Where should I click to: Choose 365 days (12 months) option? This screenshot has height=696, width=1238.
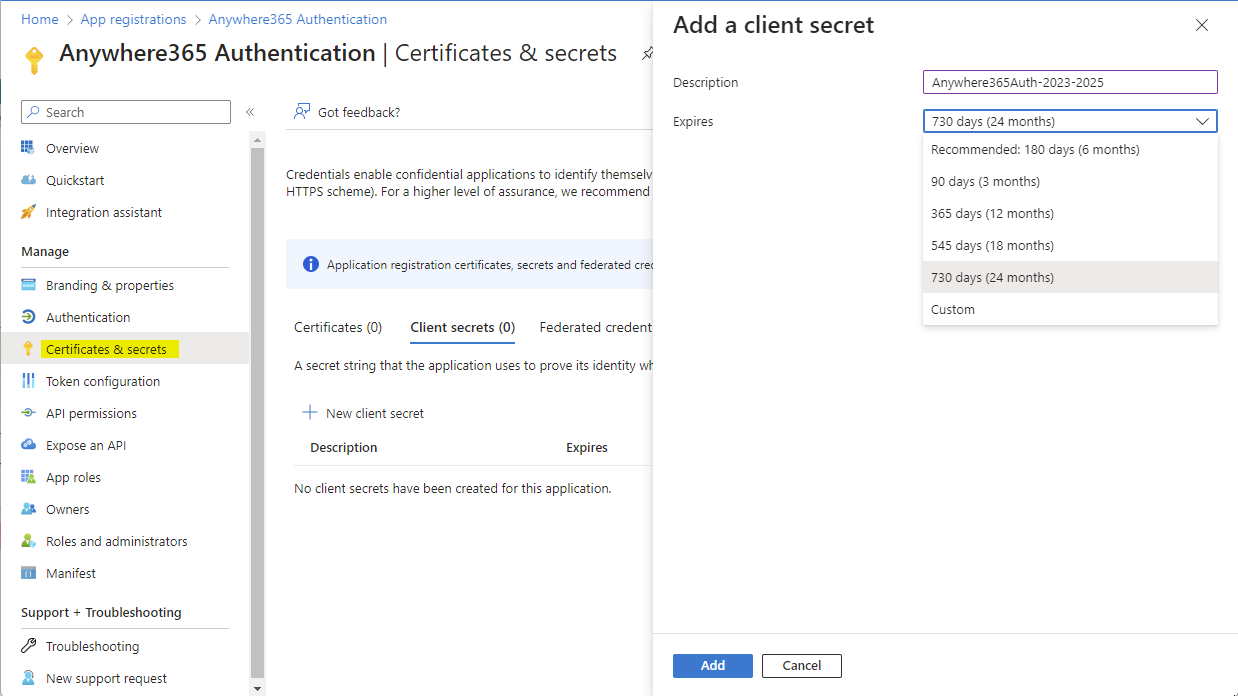[992, 213]
